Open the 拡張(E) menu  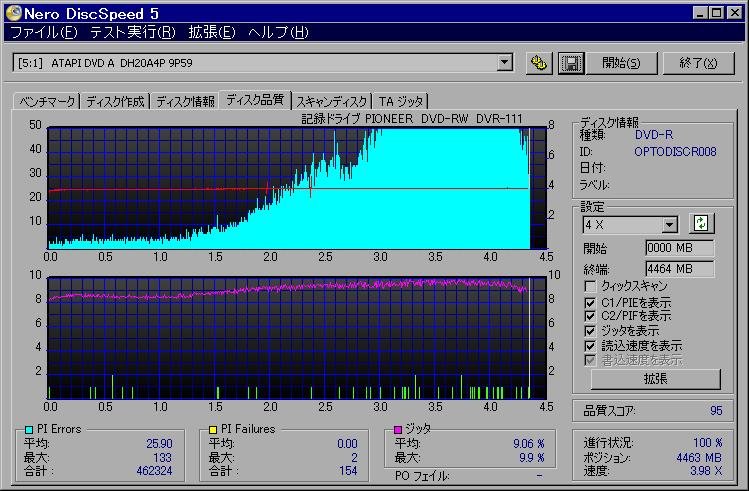coord(212,32)
